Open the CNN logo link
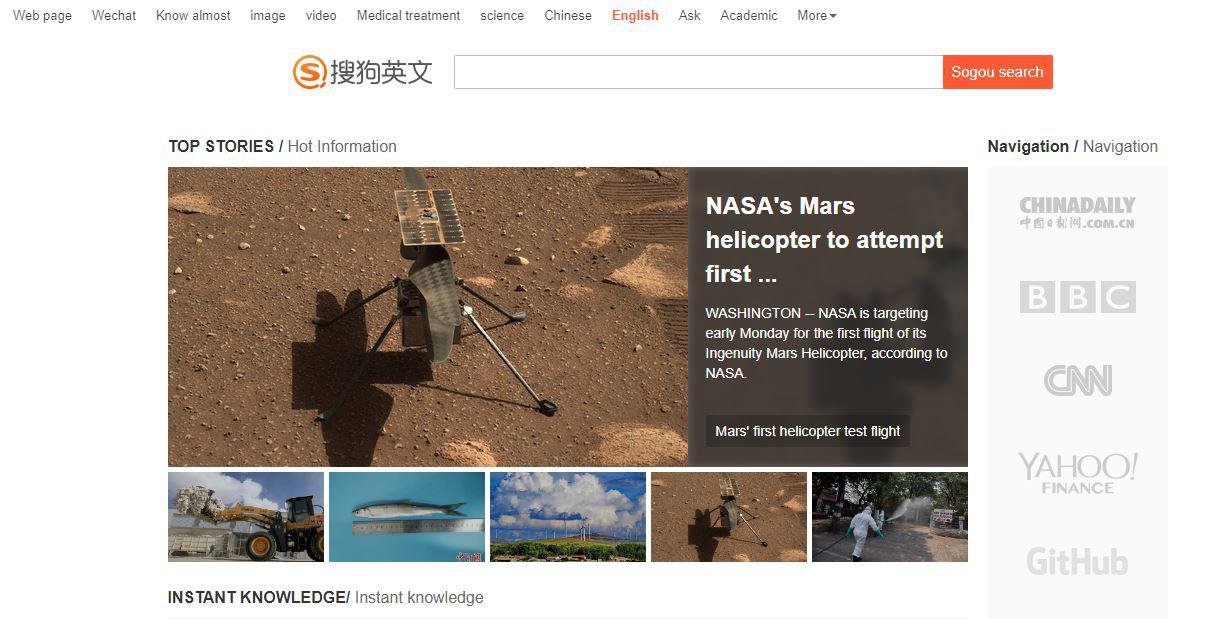 tap(1077, 380)
